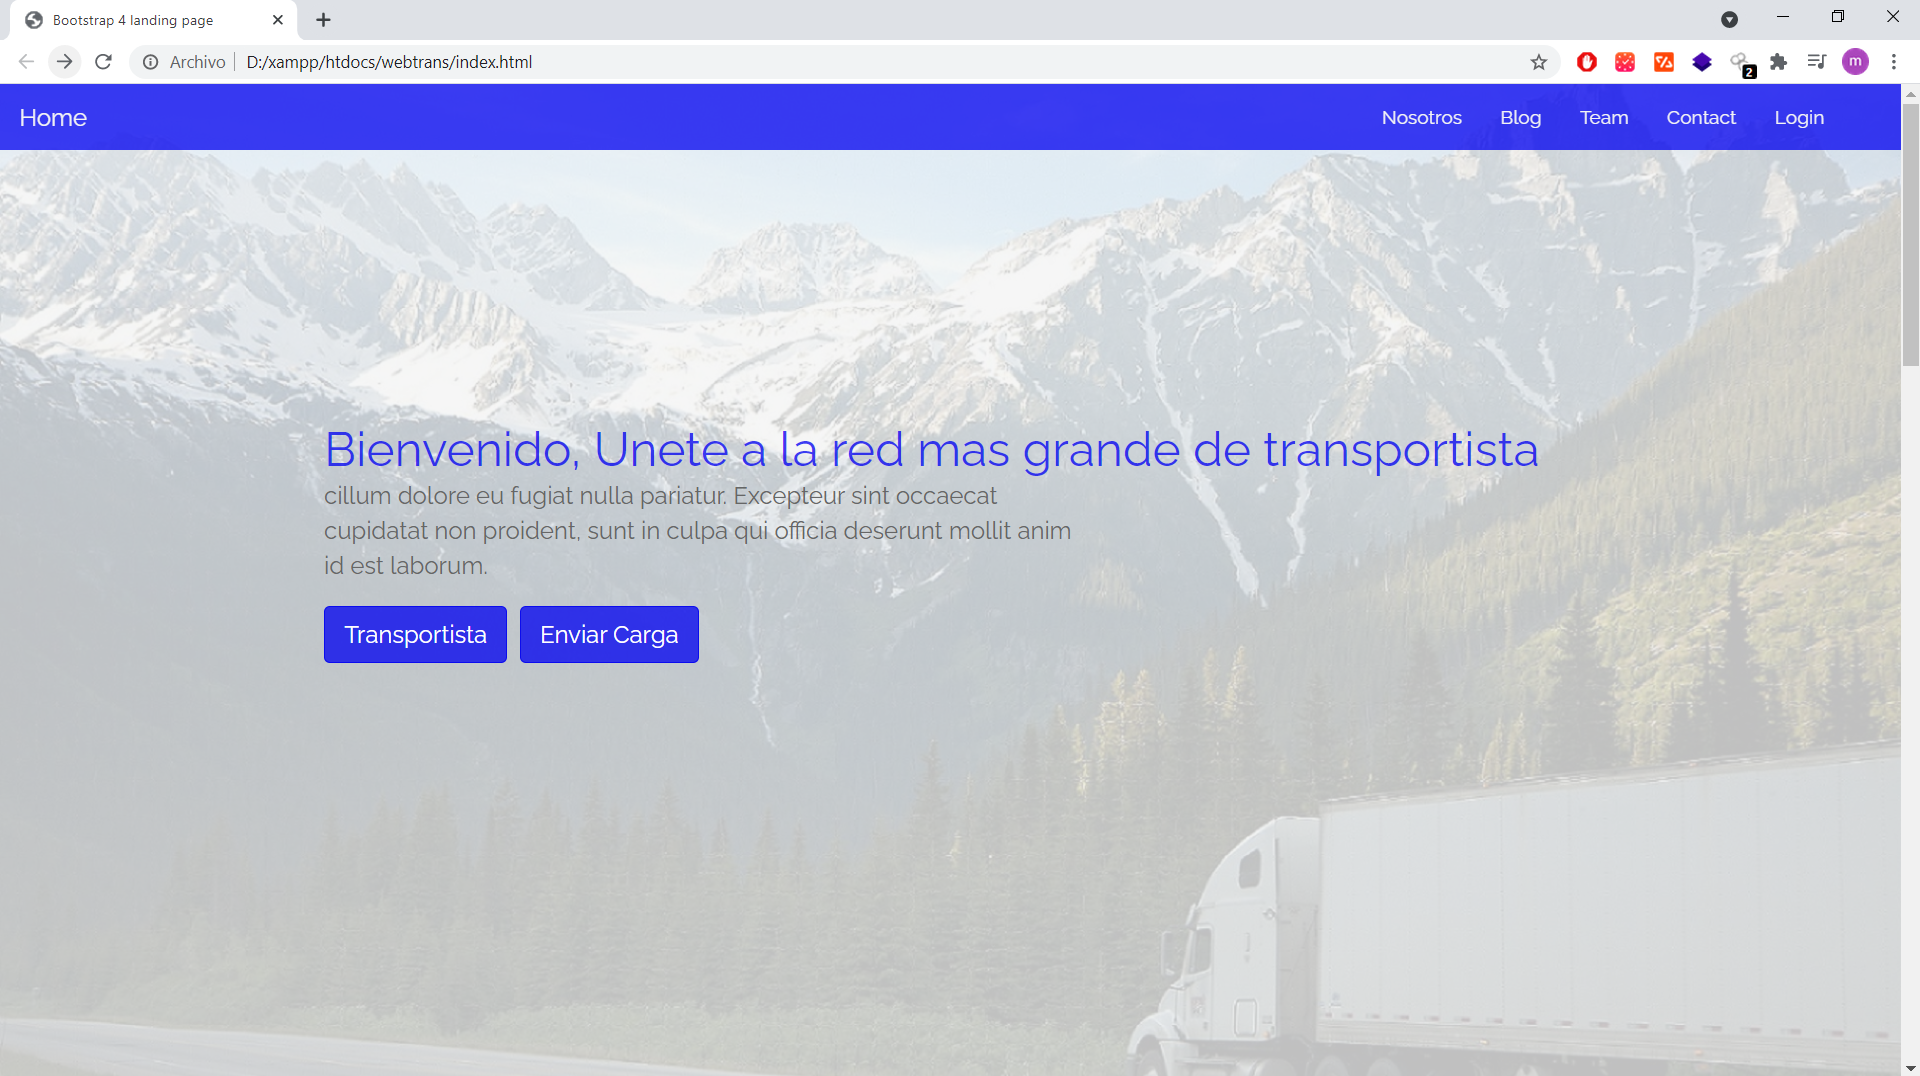Click the site info icon beside Archivo
Screen dimensions: 1920x1076
point(150,62)
